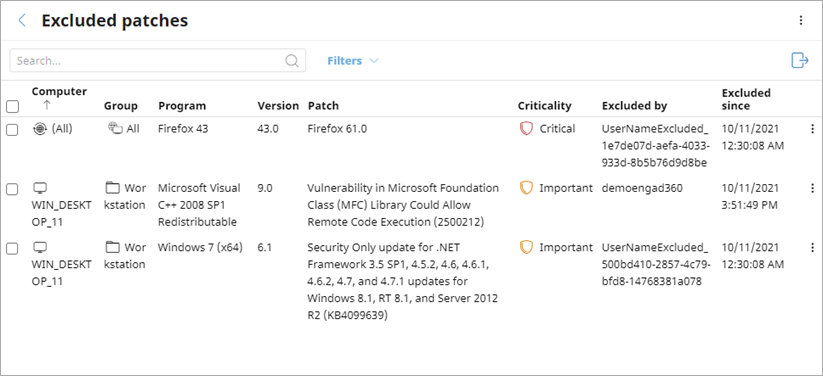Image resolution: width=823 pixels, height=376 pixels.
Task: Click the monitor icon in Windows 7 row
Action: (40, 247)
